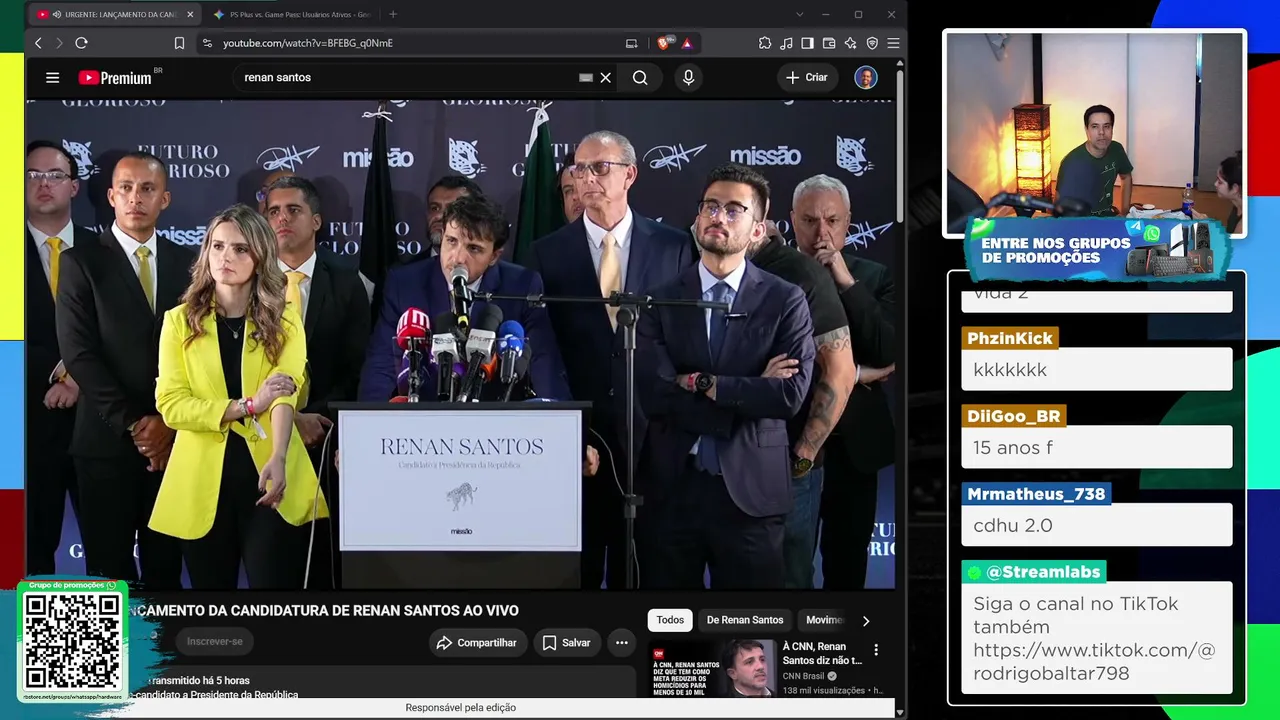
Task: Select the De Renan Santos filter chip
Action: point(745,620)
